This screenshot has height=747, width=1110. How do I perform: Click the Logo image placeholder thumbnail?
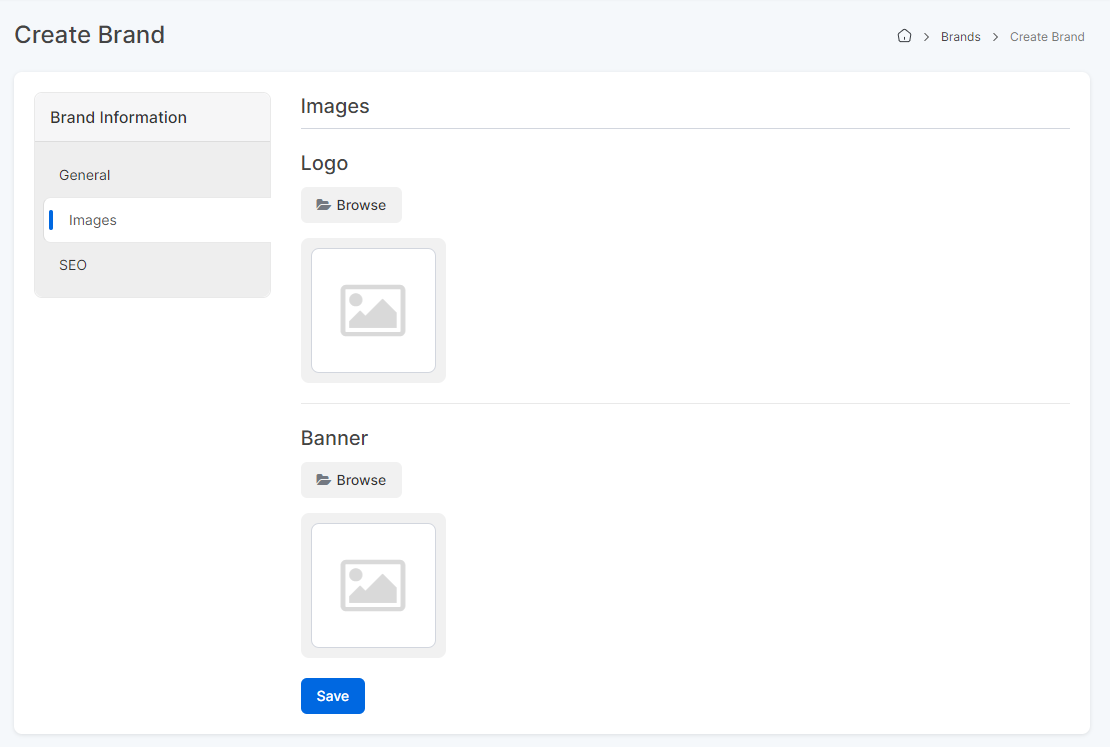pos(373,310)
